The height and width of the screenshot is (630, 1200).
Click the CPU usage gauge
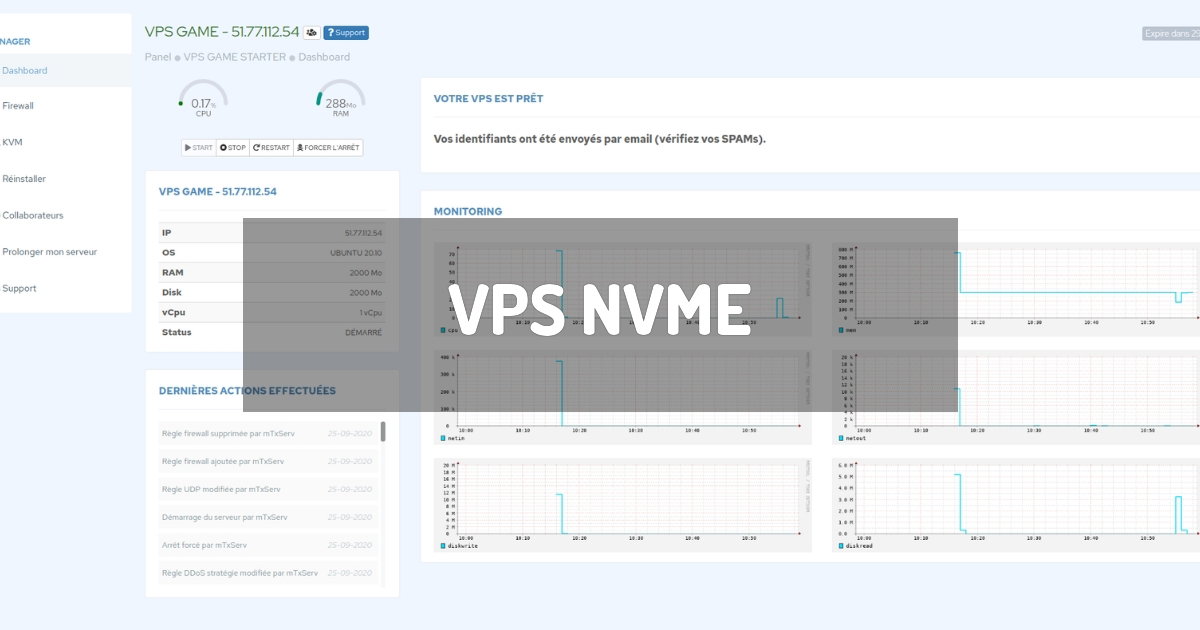[x=203, y=99]
